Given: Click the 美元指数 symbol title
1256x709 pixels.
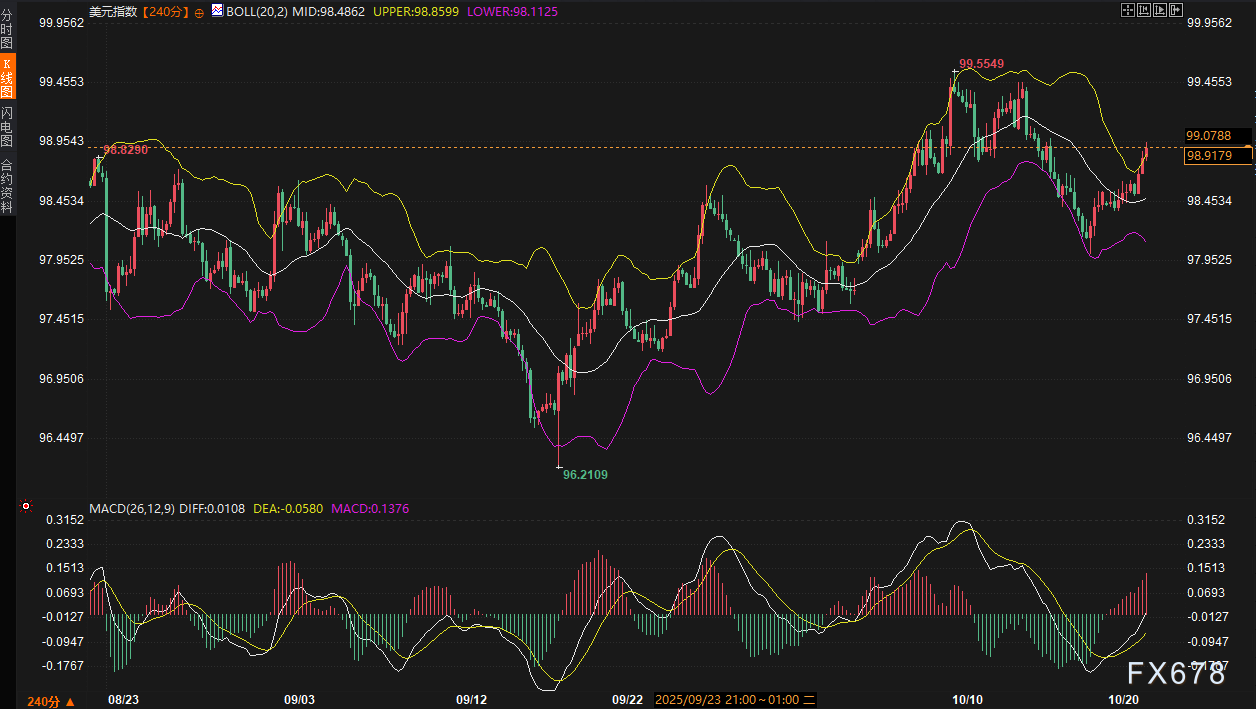Looking at the screenshot, I should pos(112,12).
